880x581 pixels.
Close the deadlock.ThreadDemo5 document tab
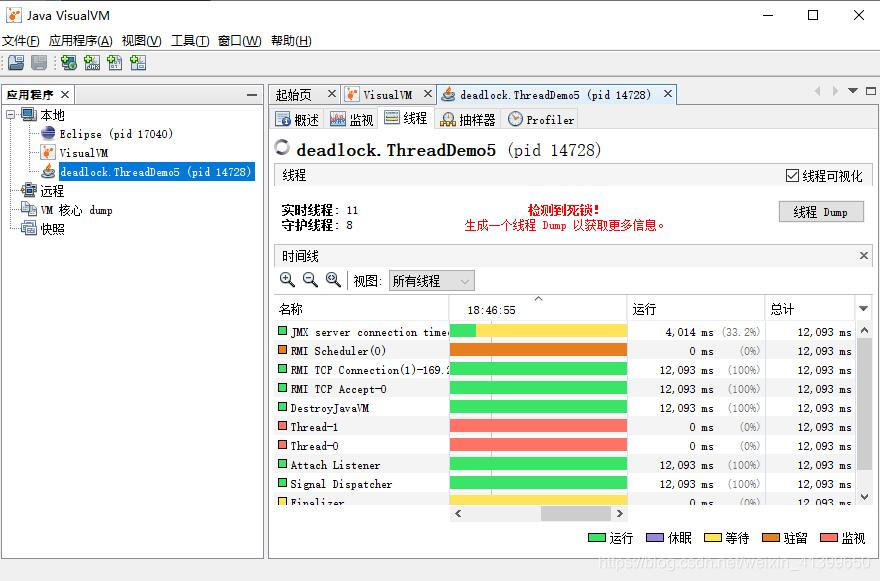668,94
